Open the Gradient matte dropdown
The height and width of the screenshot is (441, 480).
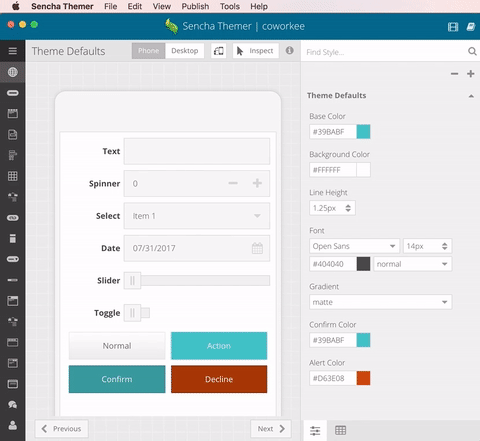coord(380,302)
